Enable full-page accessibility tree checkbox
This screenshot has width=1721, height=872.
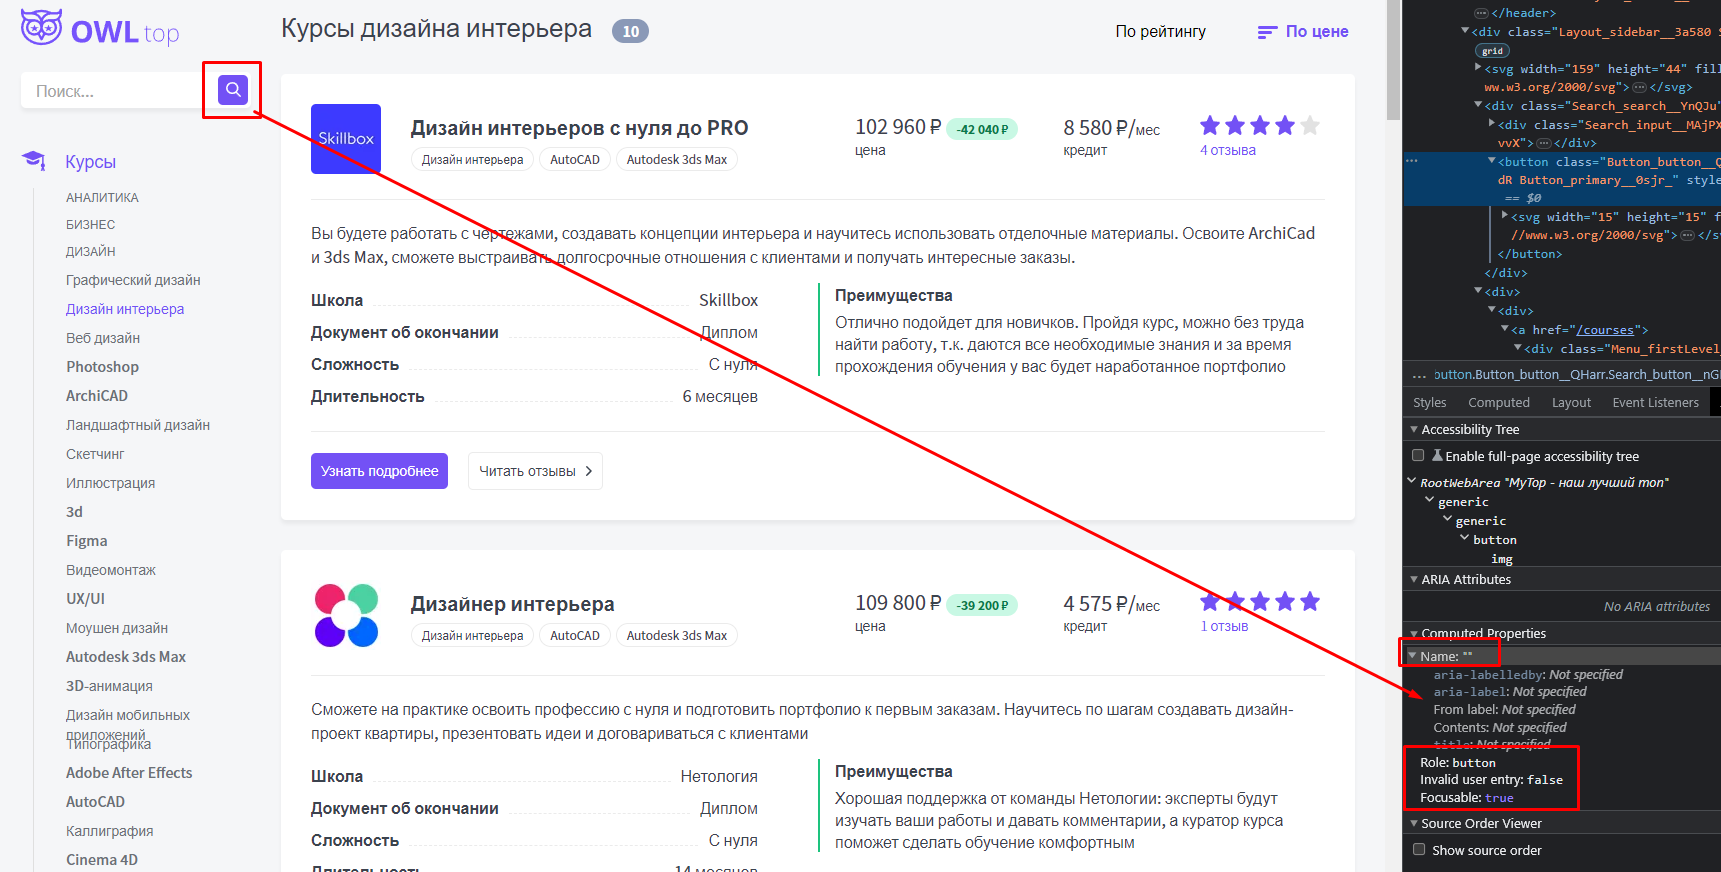(1418, 456)
